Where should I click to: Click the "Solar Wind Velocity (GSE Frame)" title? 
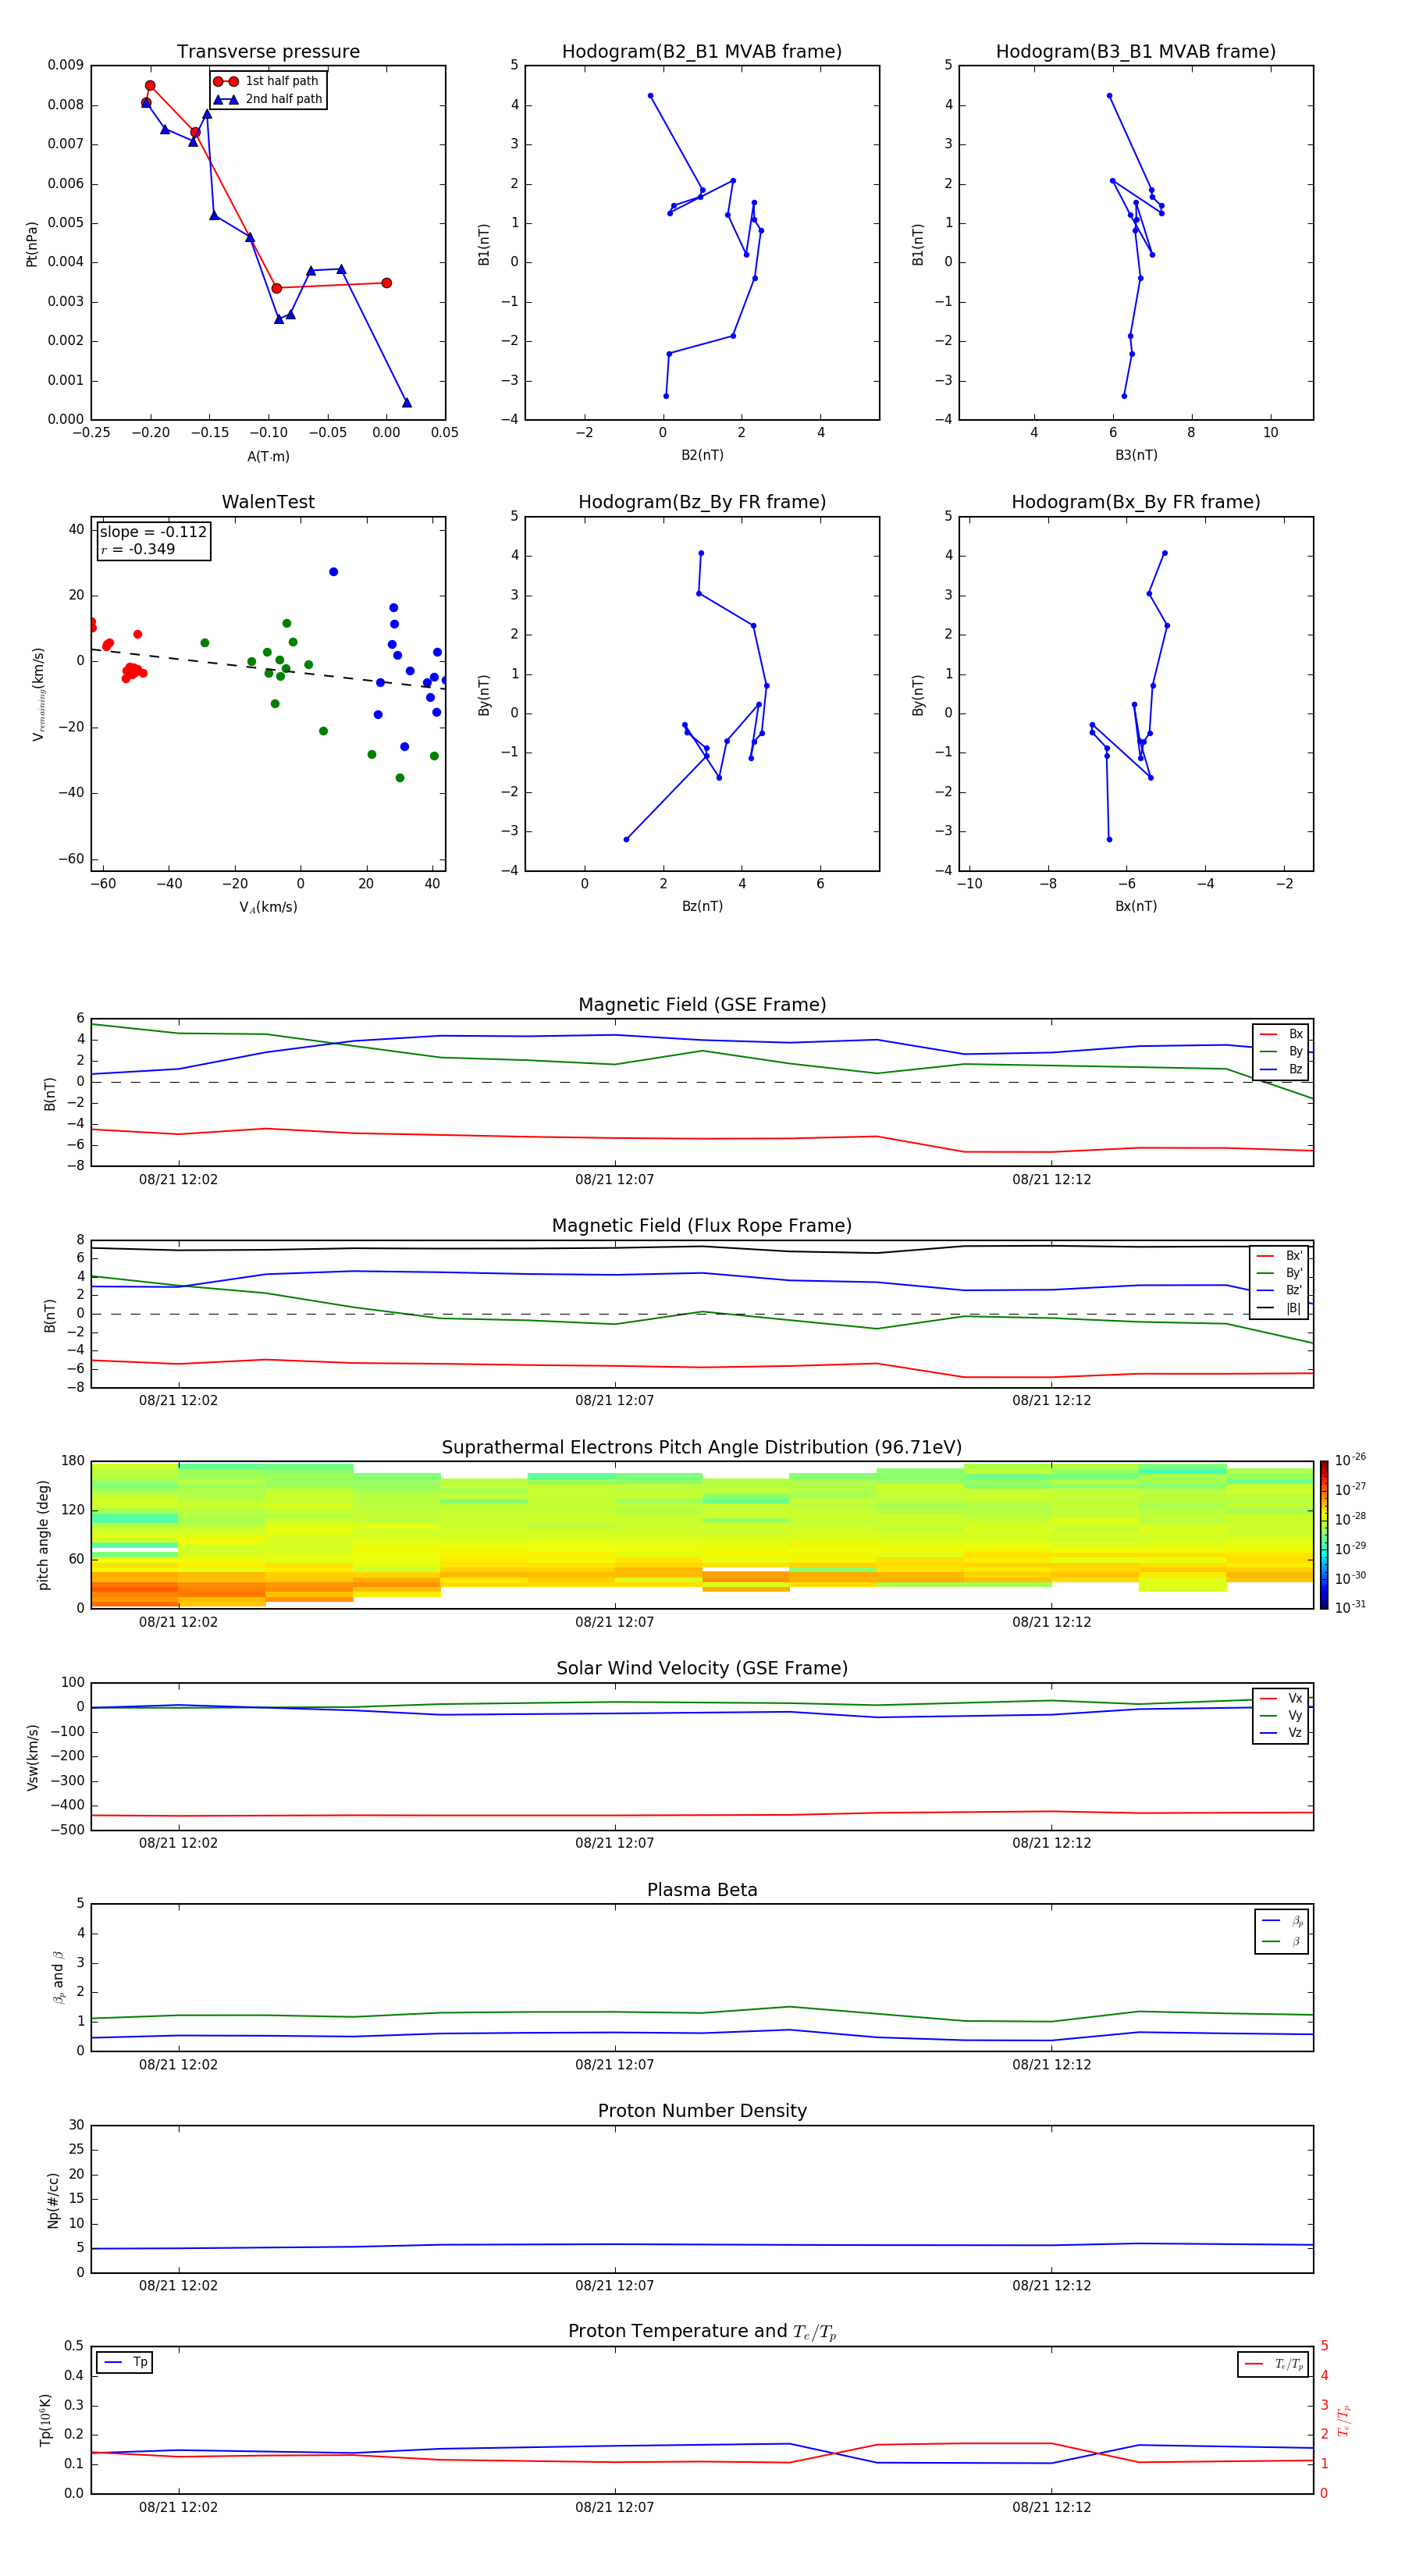[702, 1668]
